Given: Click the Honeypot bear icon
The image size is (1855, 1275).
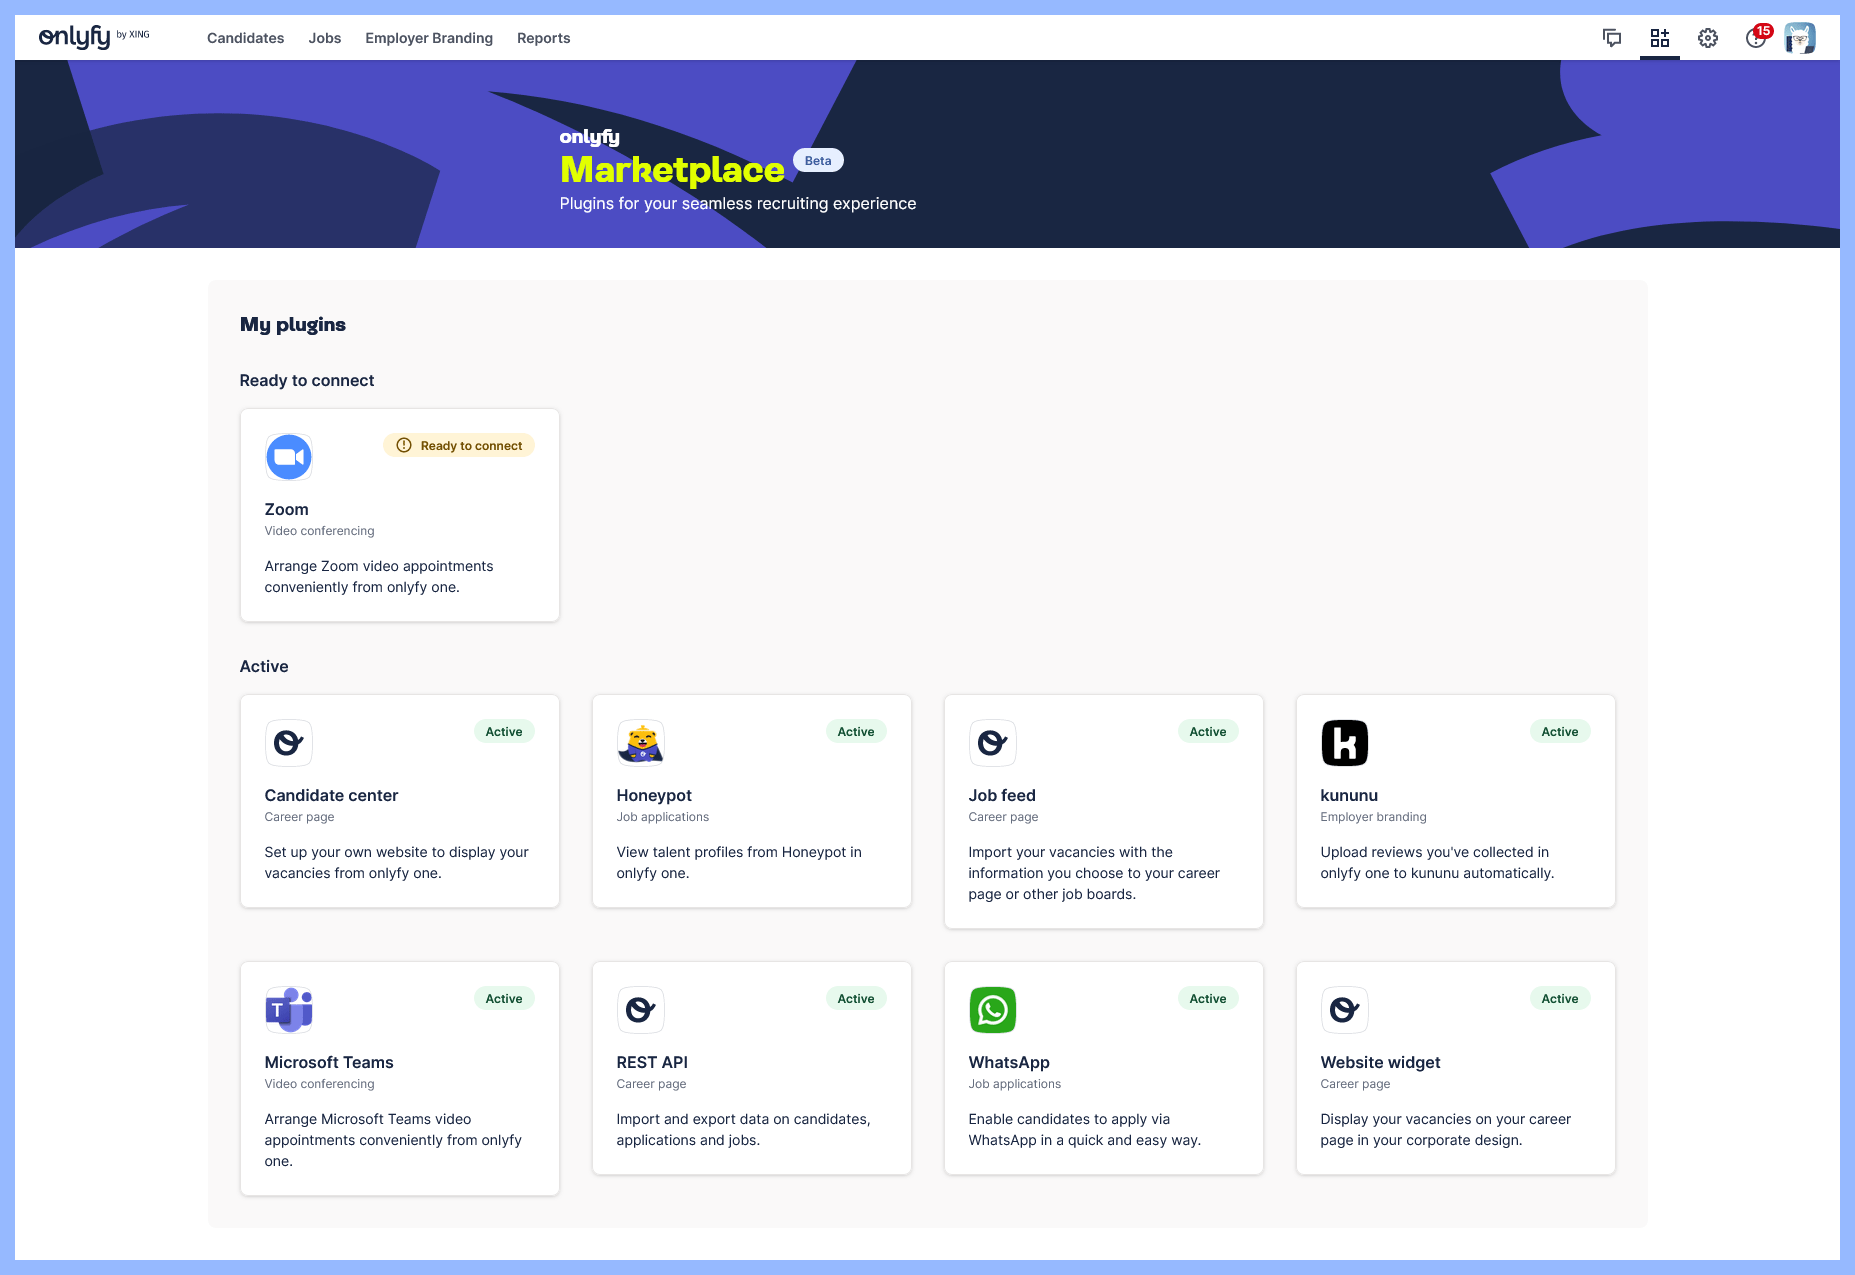Looking at the screenshot, I should click(x=641, y=743).
